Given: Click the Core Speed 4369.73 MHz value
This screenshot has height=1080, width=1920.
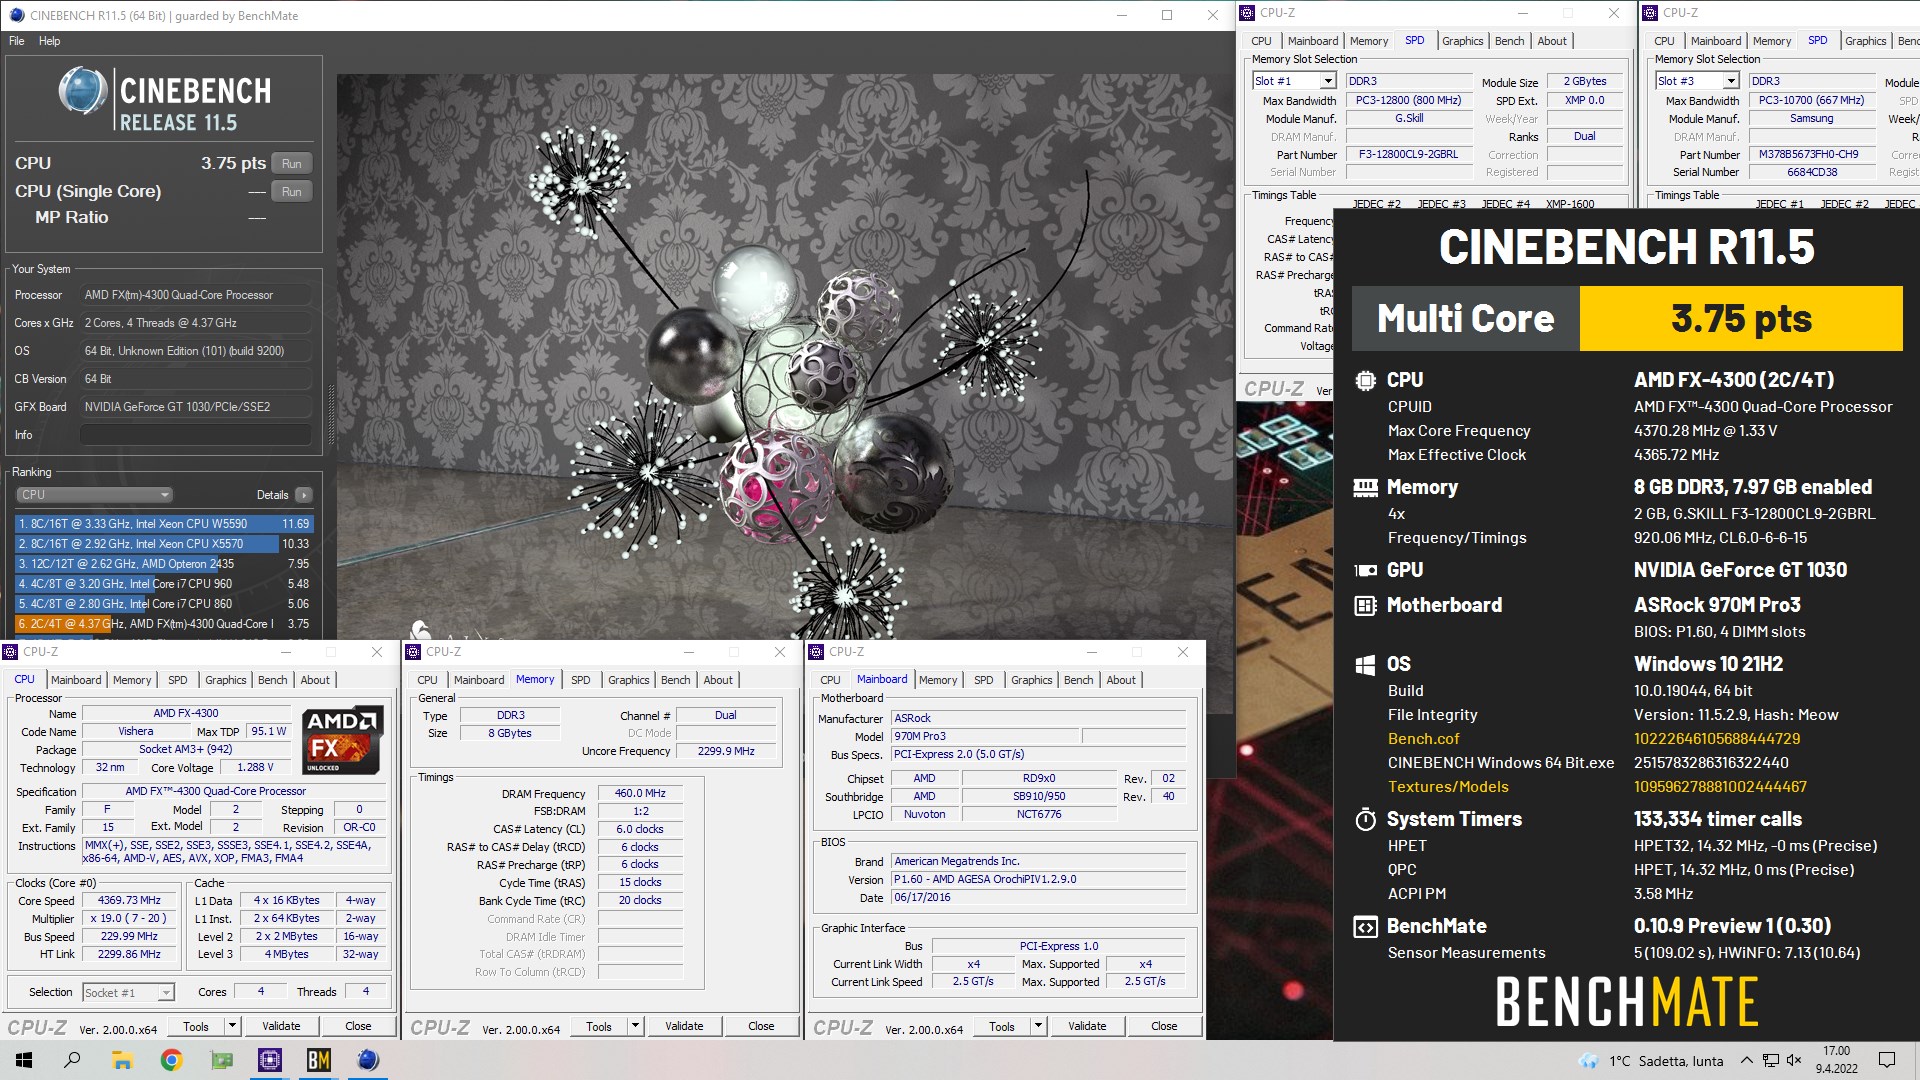Looking at the screenshot, I should click(130, 901).
